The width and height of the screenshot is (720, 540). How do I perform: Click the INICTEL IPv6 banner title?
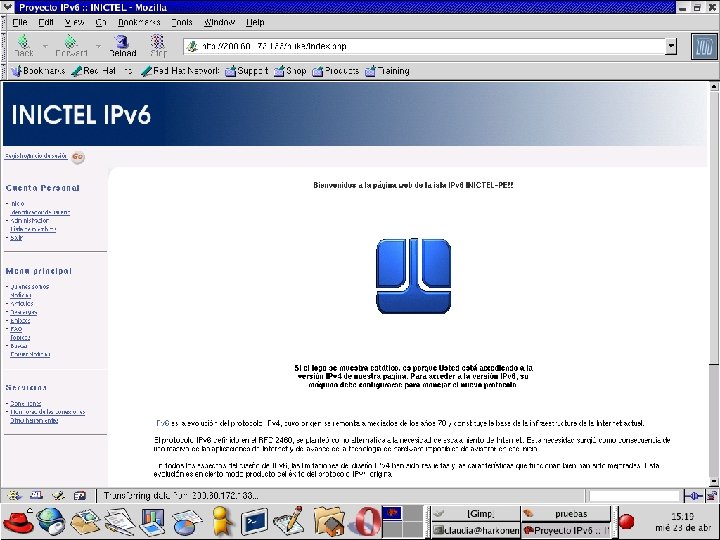81,114
